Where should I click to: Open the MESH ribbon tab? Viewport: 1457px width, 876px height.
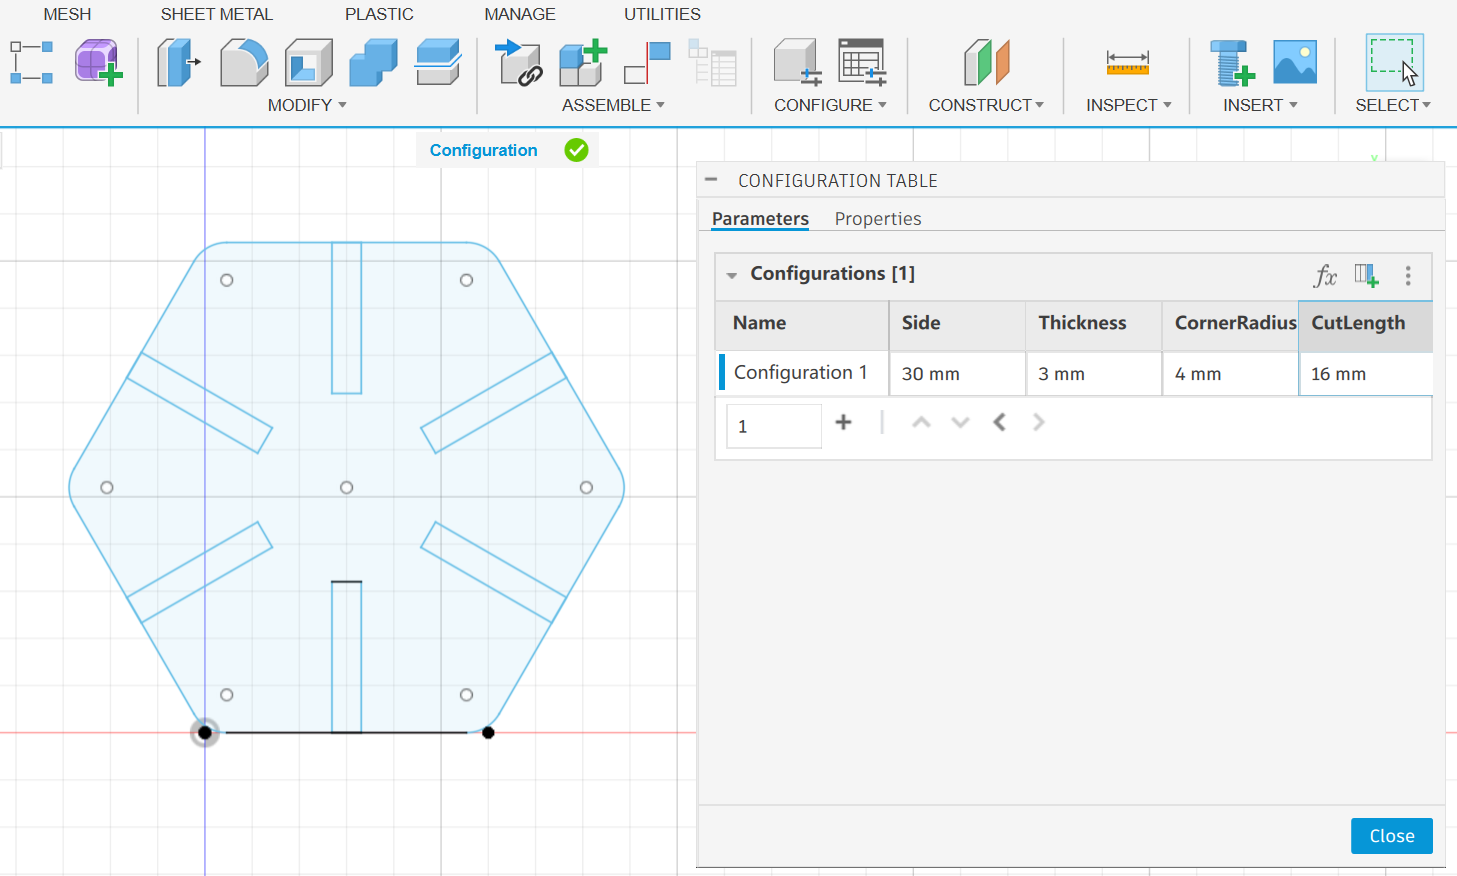67,14
